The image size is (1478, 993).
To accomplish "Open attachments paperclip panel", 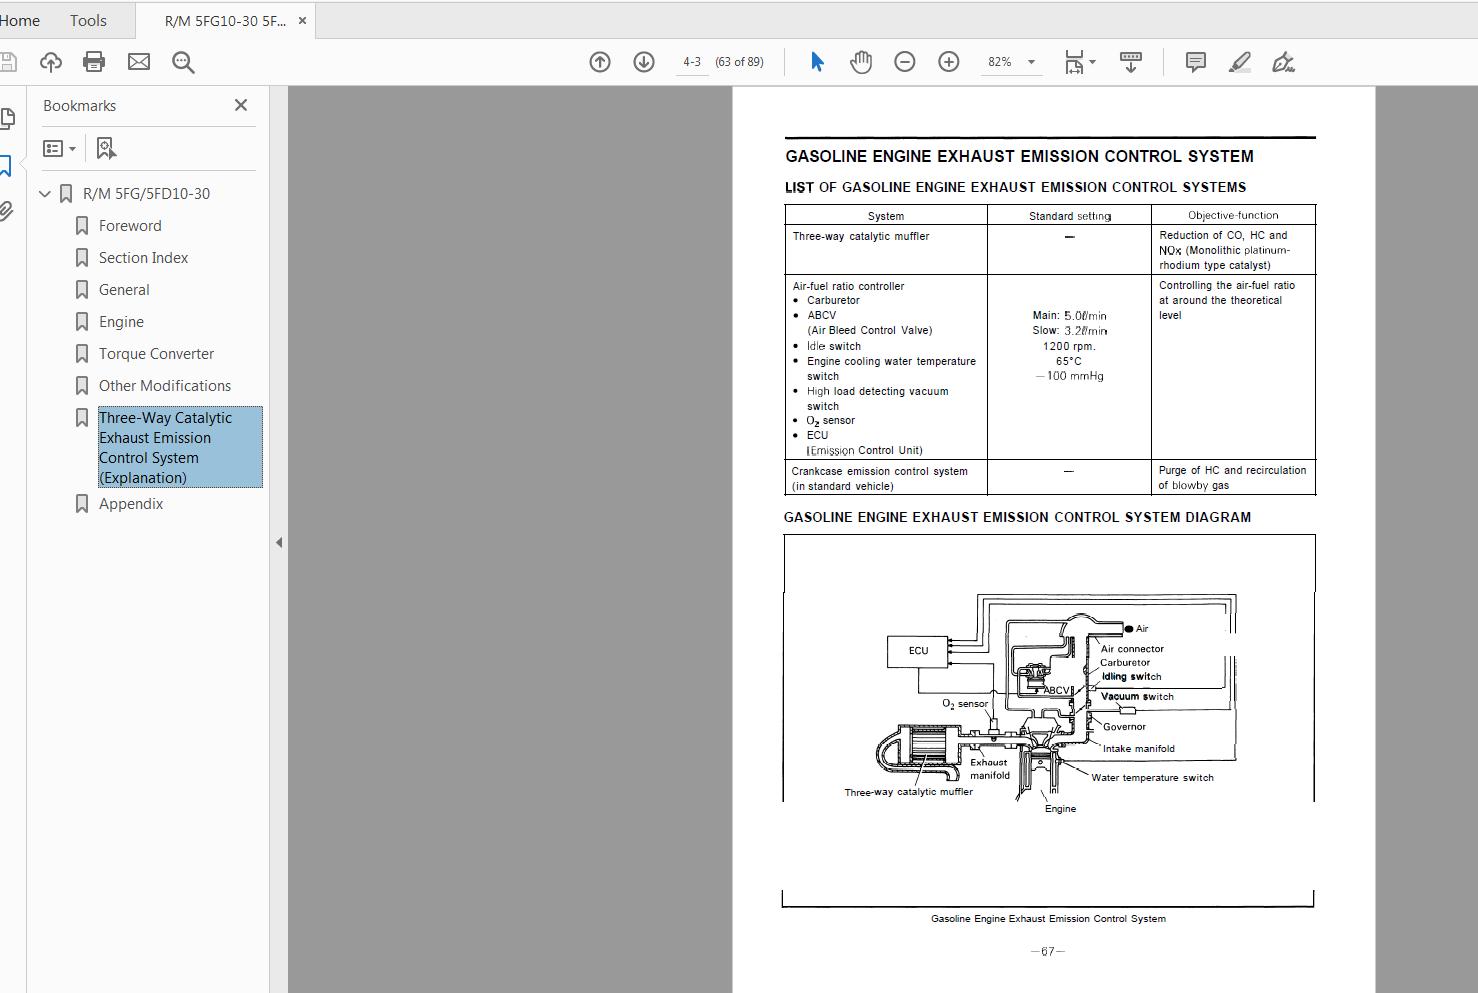I will 6,211.
